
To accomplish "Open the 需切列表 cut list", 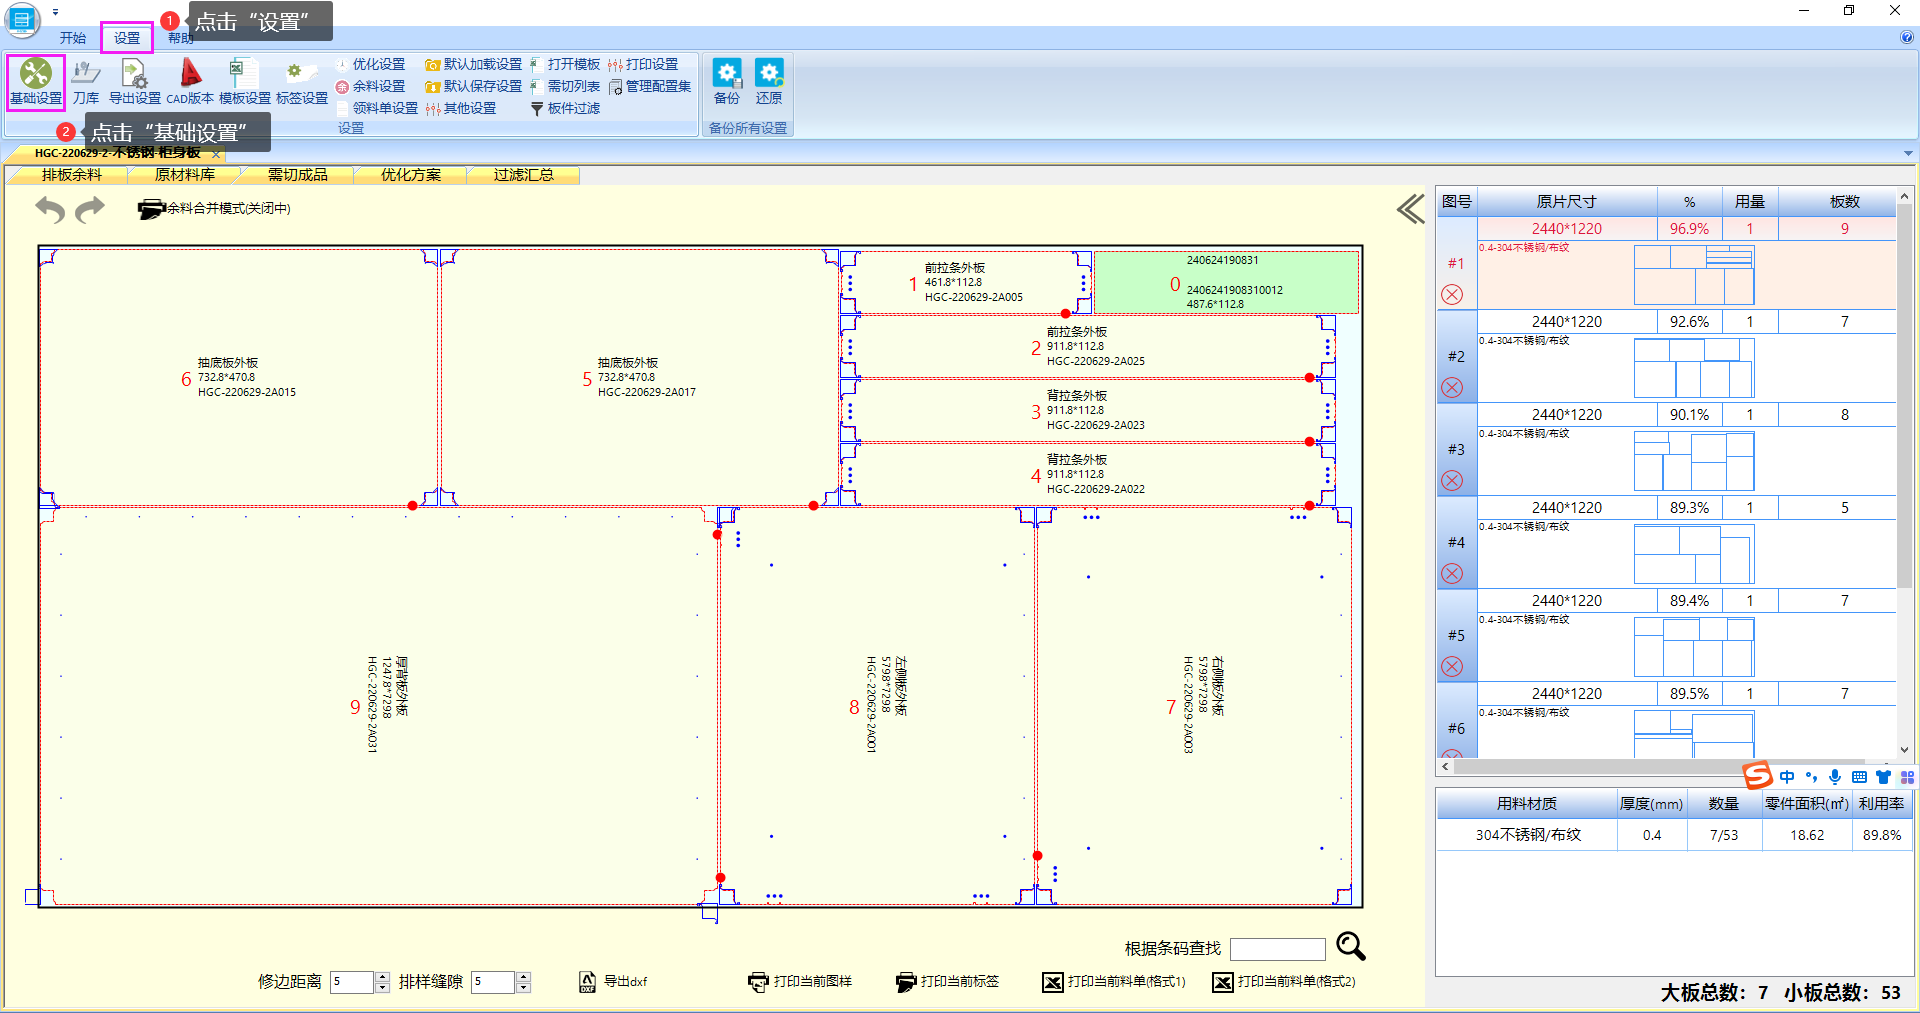I will pos(565,86).
